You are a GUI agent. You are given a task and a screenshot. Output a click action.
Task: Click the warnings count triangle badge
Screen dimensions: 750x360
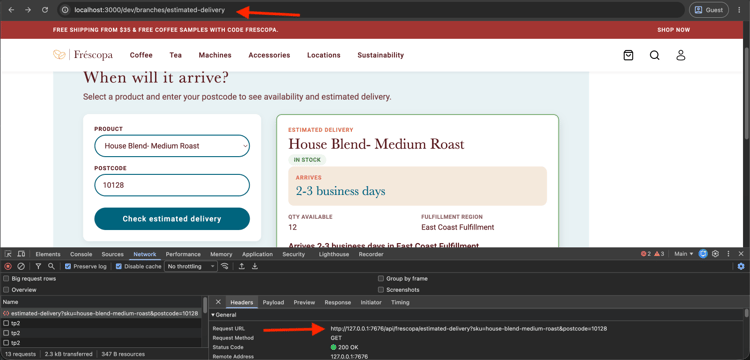click(659, 254)
